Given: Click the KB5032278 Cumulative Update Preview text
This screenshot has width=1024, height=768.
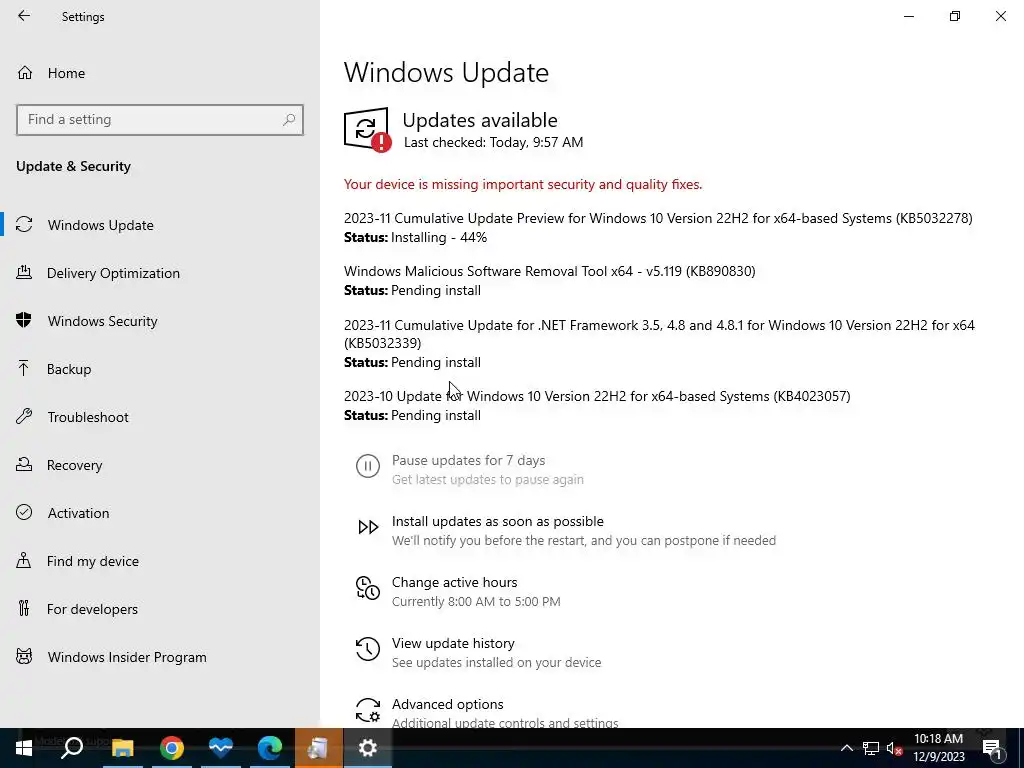Looking at the screenshot, I should [x=658, y=218].
